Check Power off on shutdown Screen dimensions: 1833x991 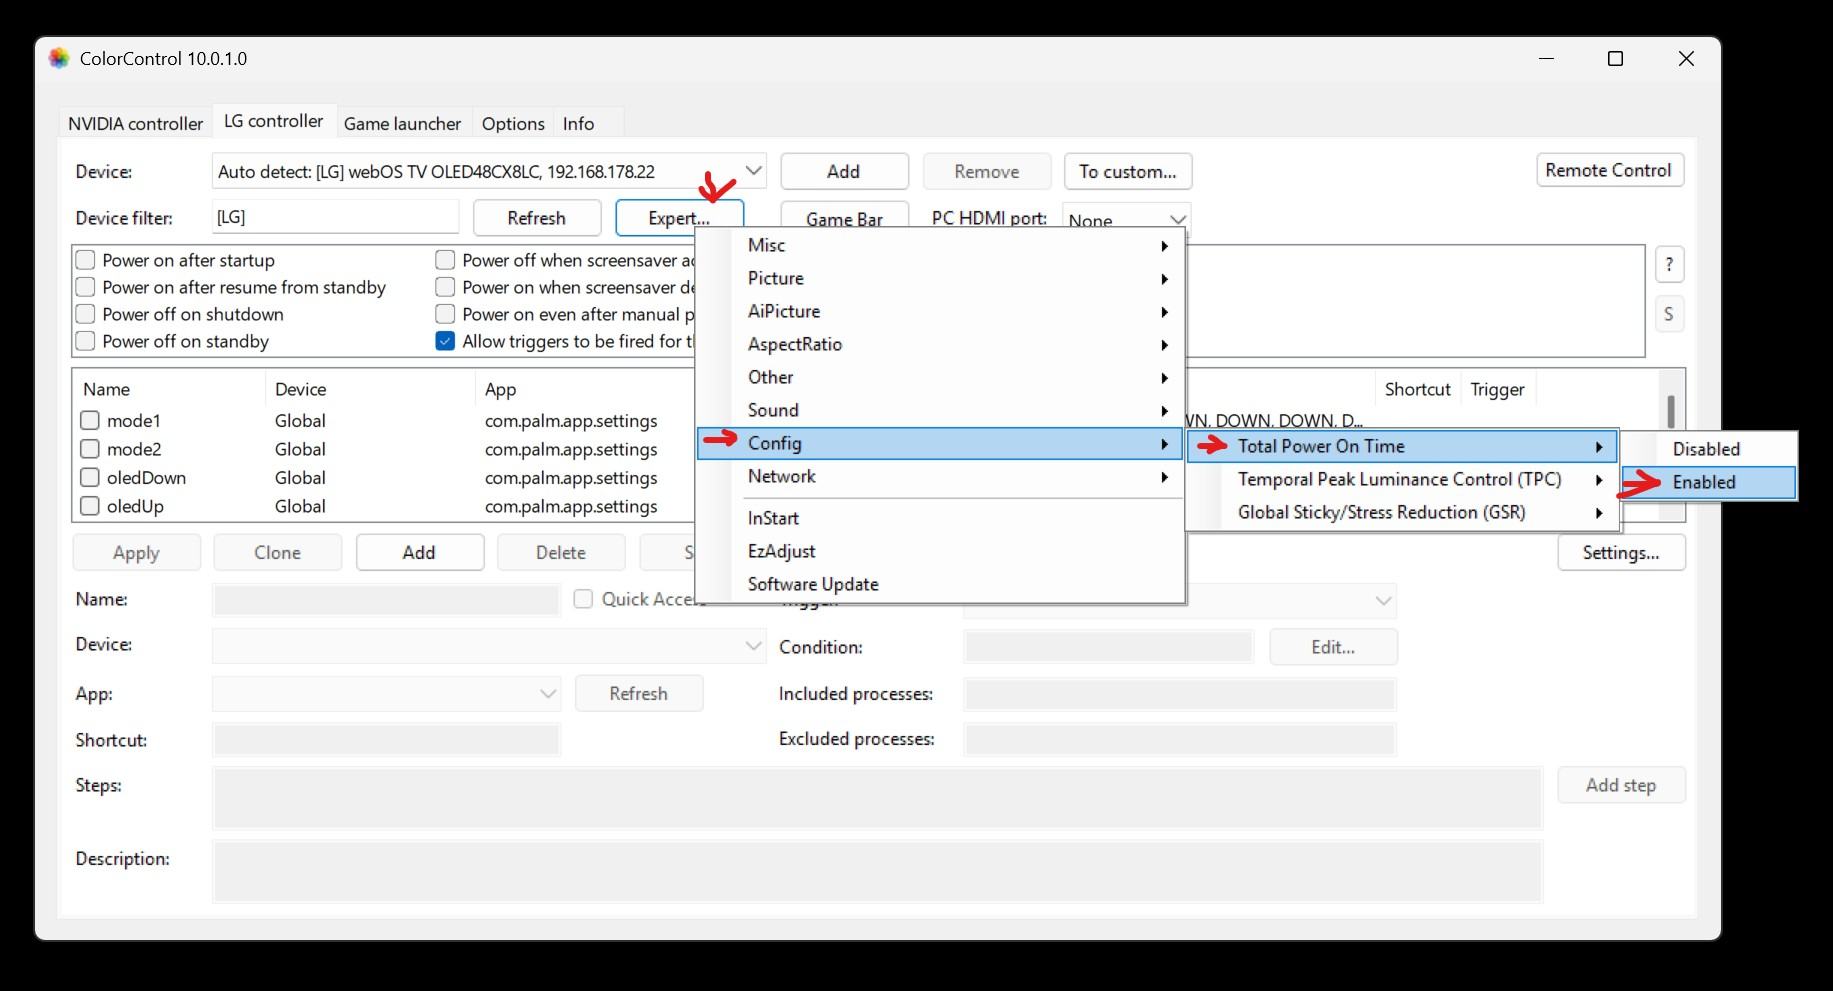[86, 314]
